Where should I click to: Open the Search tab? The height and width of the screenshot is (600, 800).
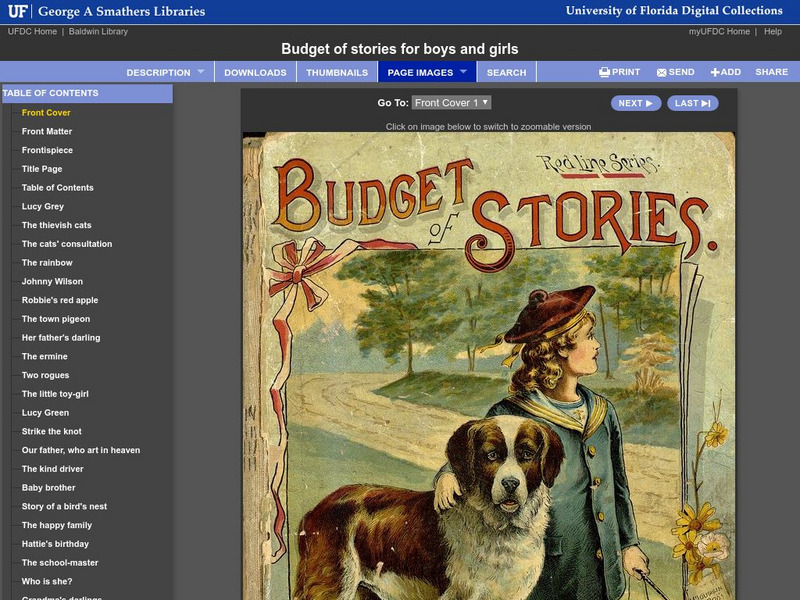tap(506, 72)
